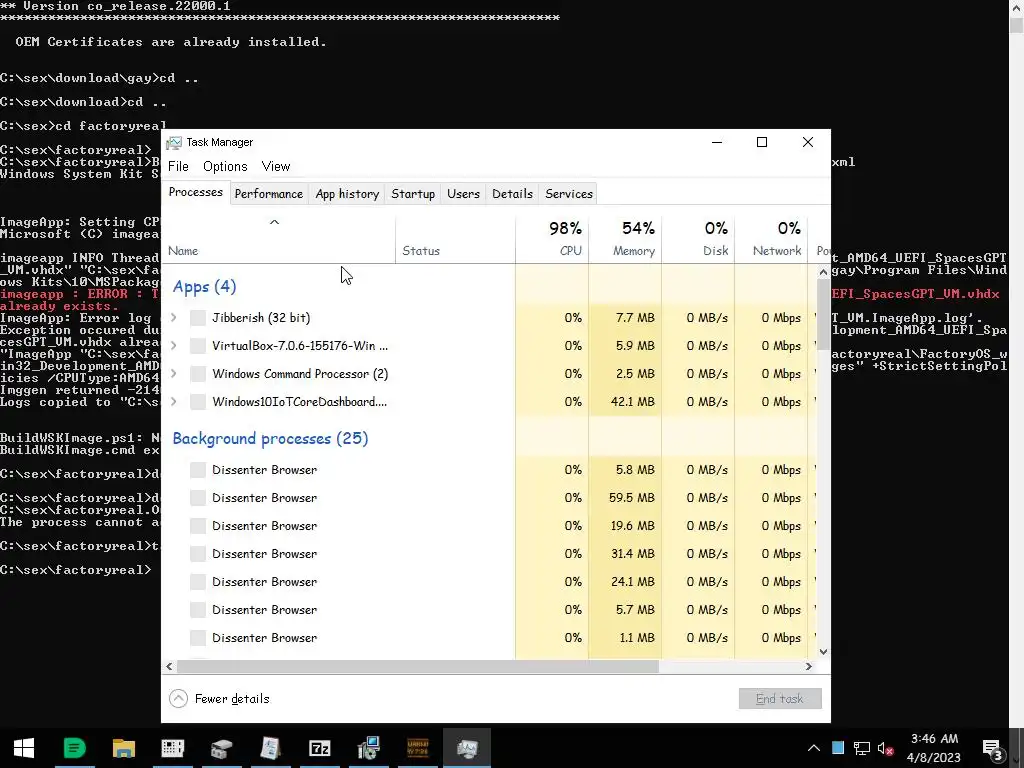Click the horizontal scroll right arrow

coord(808,667)
